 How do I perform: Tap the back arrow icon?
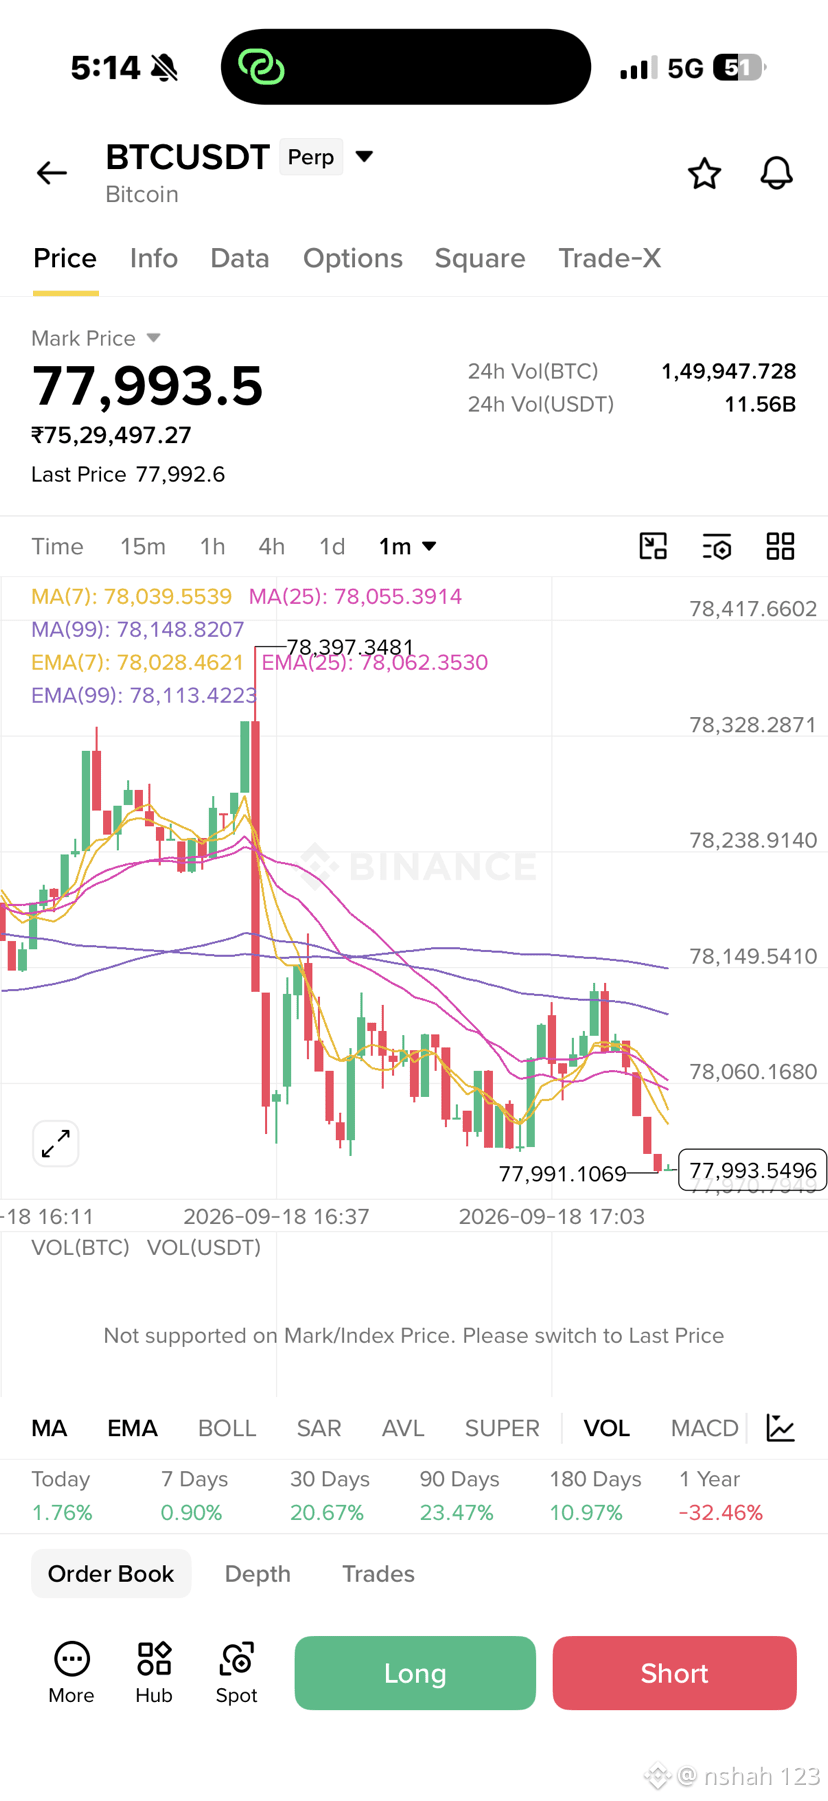(x=52, y=173)
